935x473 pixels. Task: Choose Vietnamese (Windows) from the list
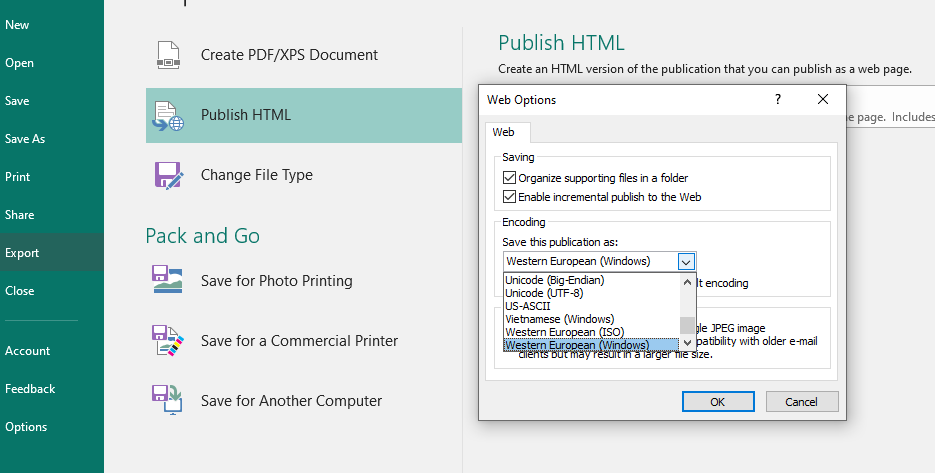click(x=559, y=319)
